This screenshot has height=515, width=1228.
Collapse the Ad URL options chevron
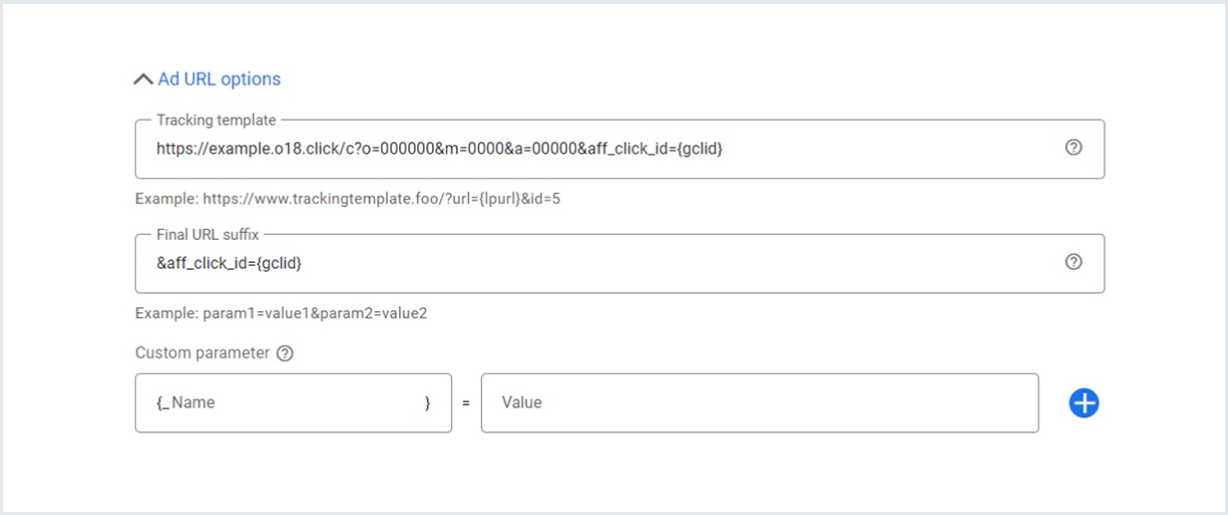click(x=143, y=79)
